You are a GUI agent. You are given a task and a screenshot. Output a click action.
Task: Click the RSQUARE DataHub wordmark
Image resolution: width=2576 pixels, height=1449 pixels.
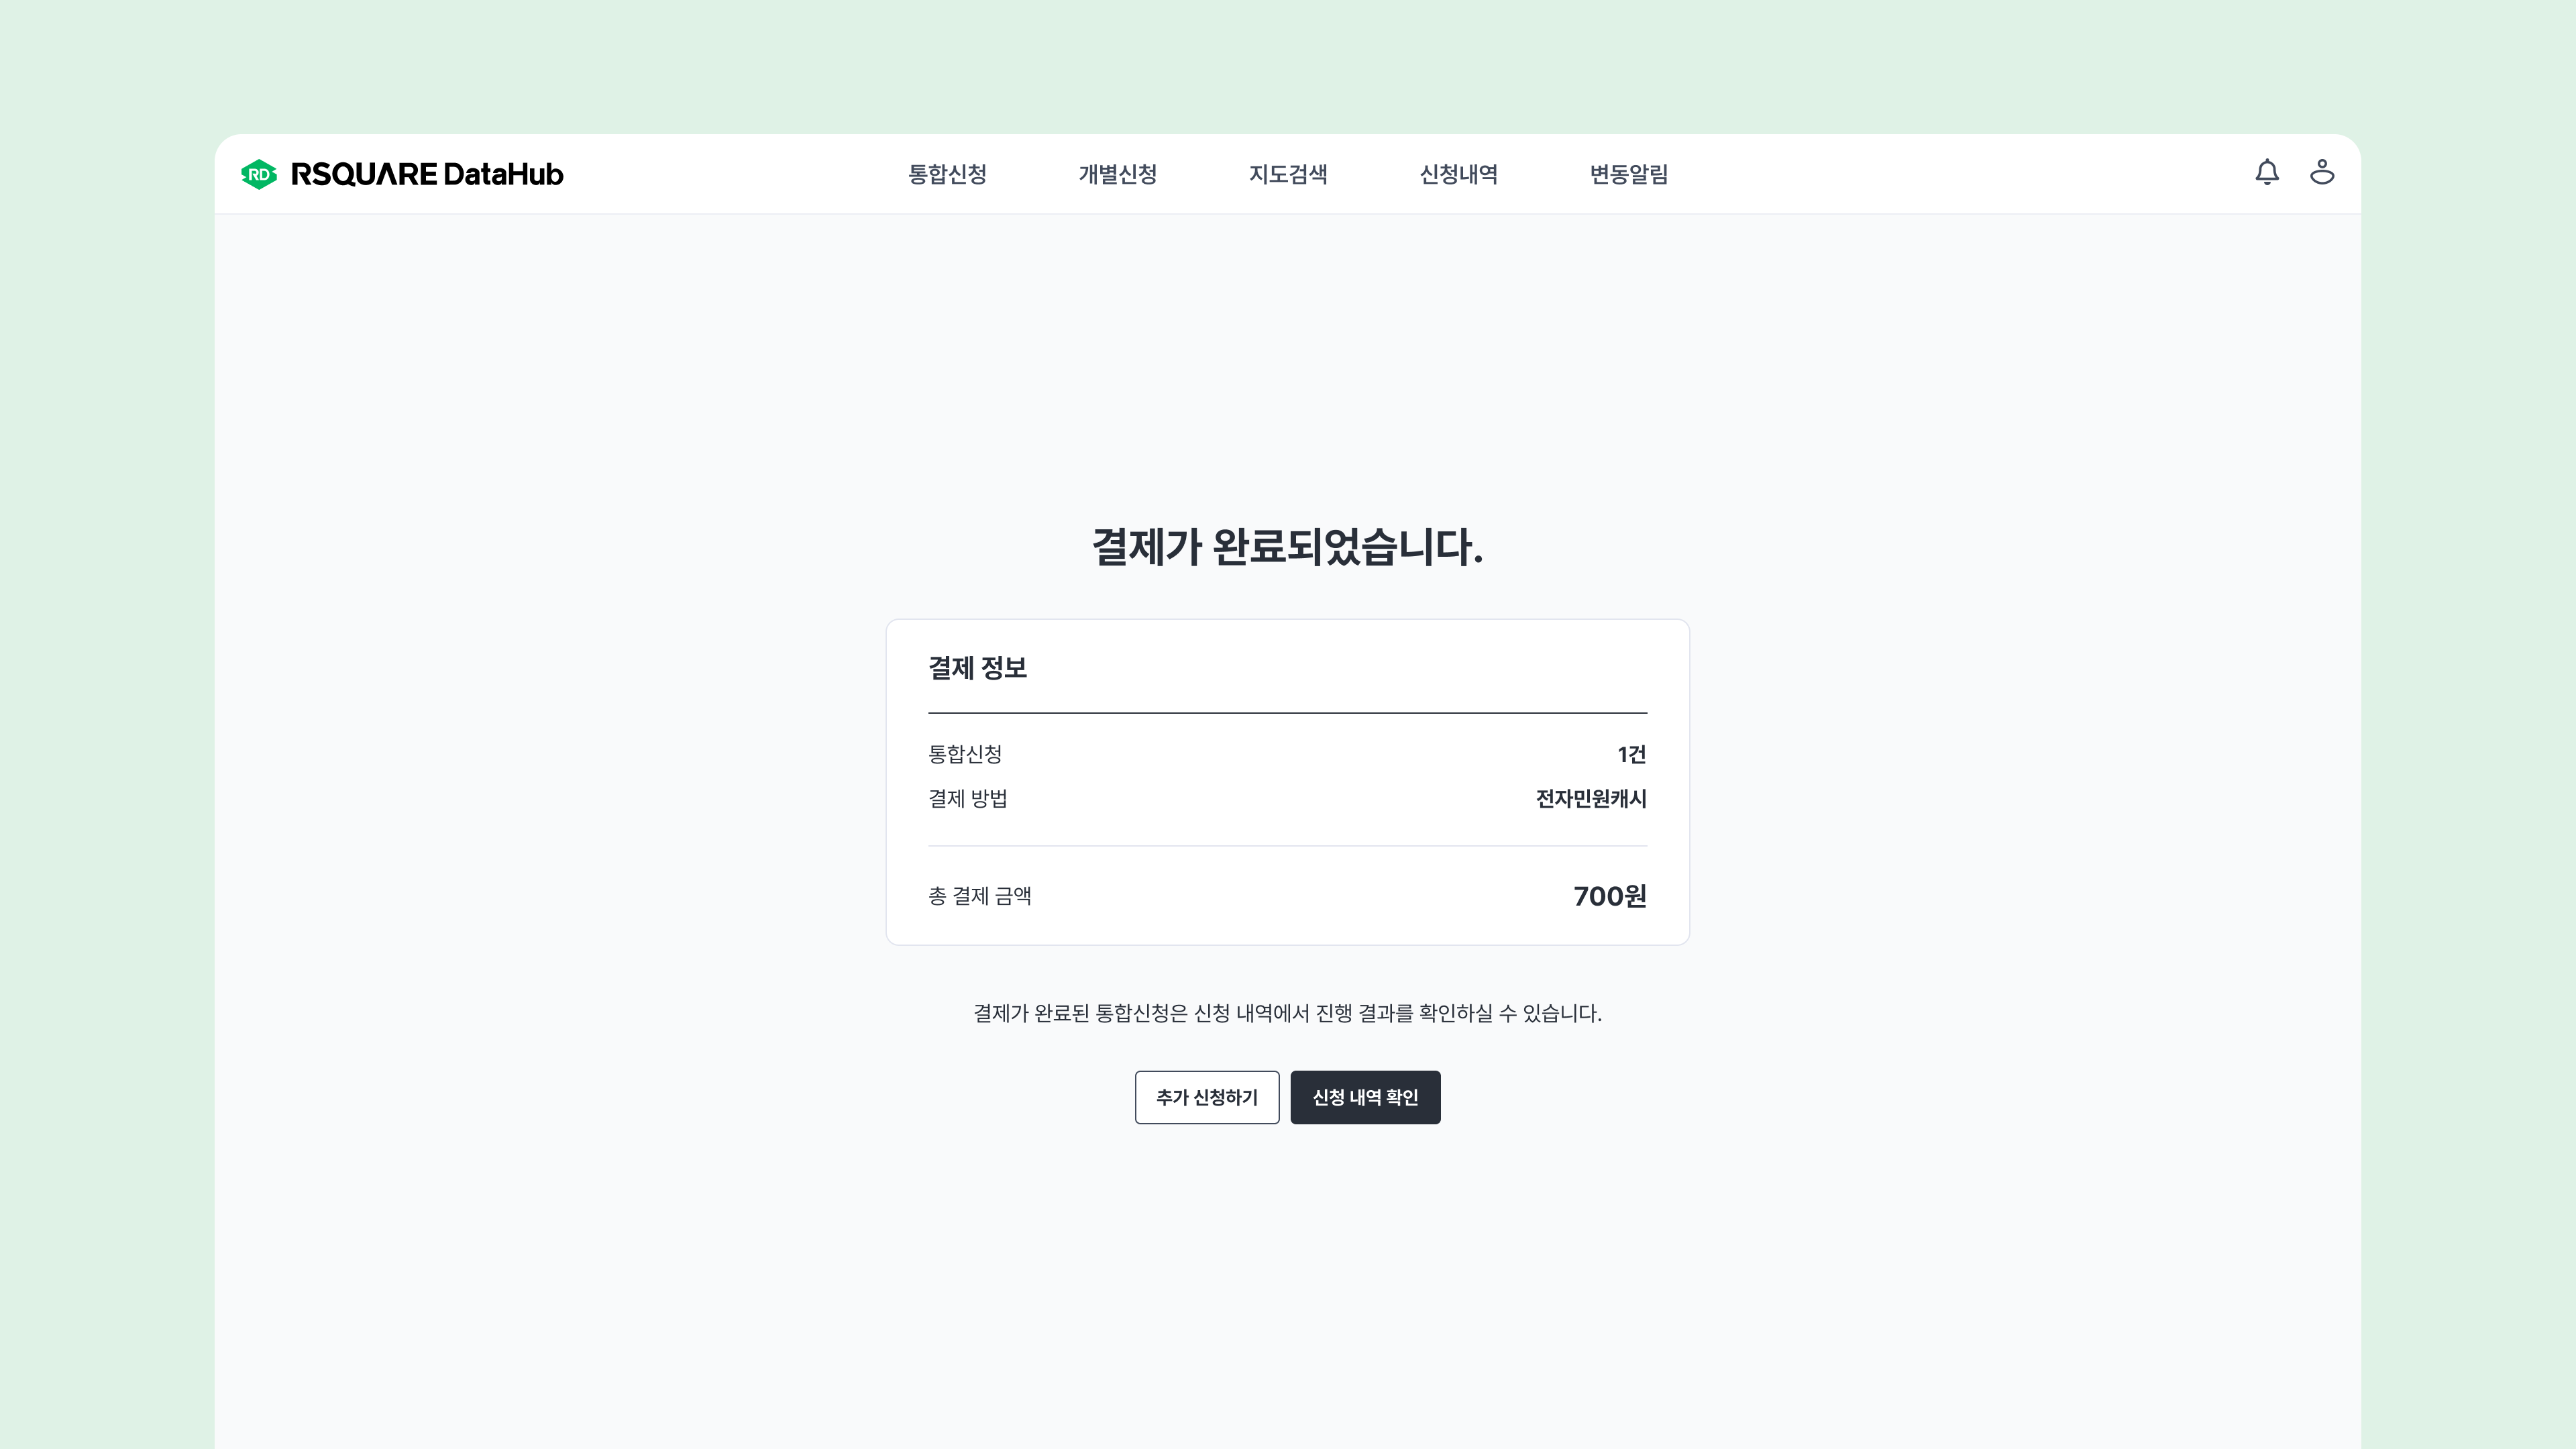[427, 174]
